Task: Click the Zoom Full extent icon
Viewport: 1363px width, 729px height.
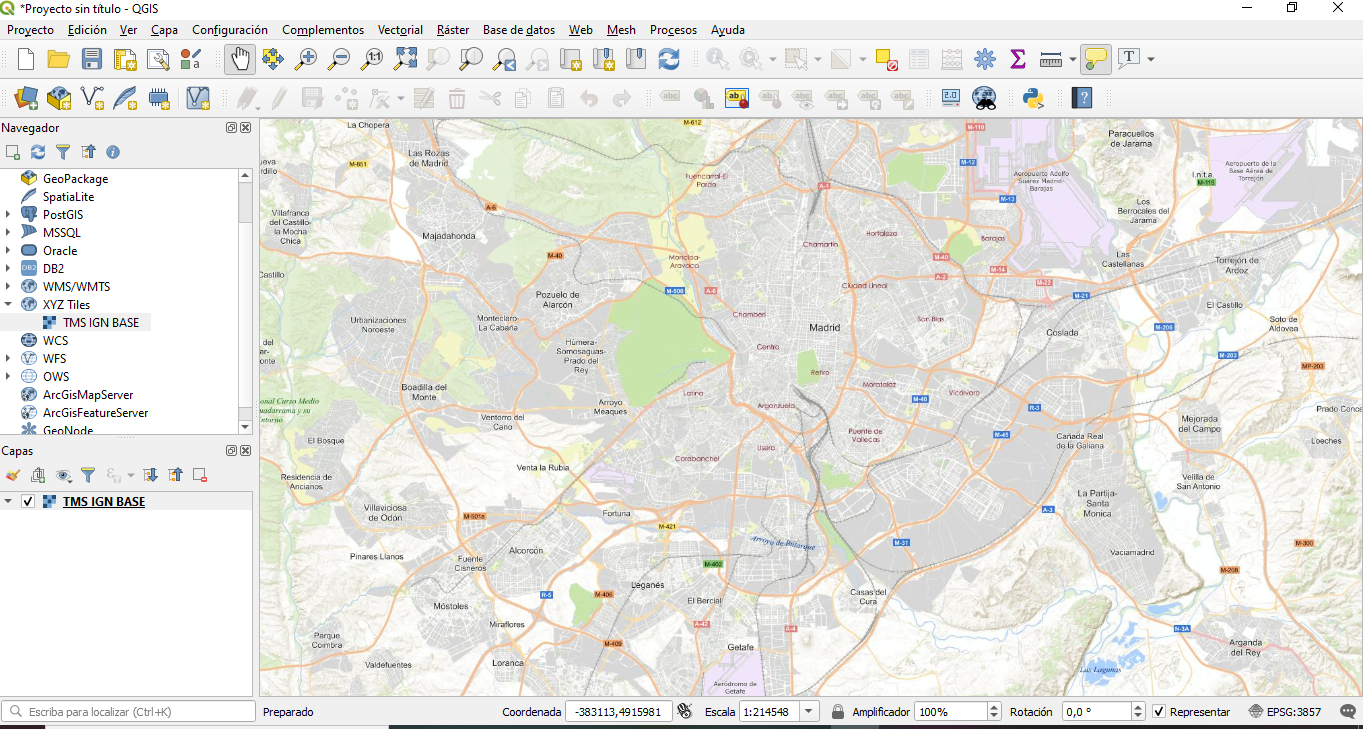Action: [x=405, y=59]
